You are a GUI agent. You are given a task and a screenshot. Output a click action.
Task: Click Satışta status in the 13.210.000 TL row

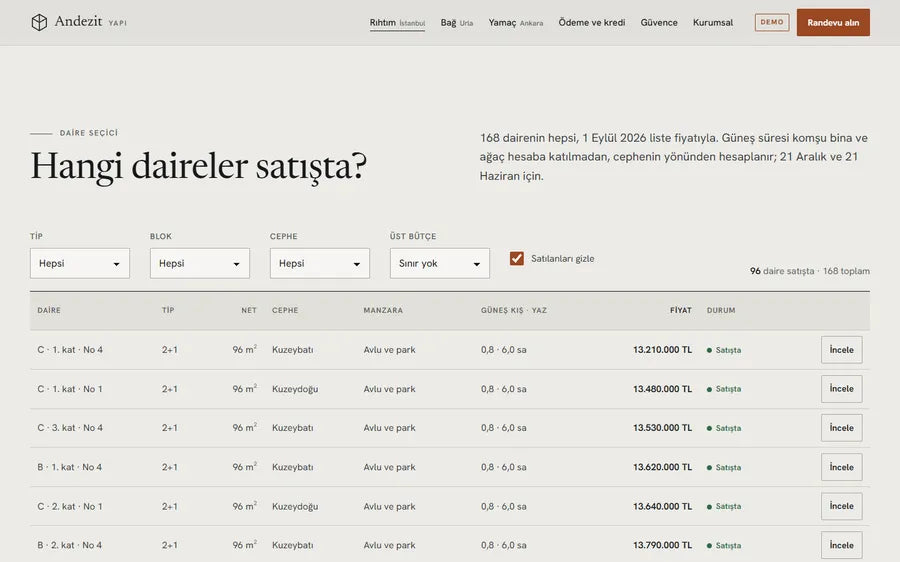point(724,350)
